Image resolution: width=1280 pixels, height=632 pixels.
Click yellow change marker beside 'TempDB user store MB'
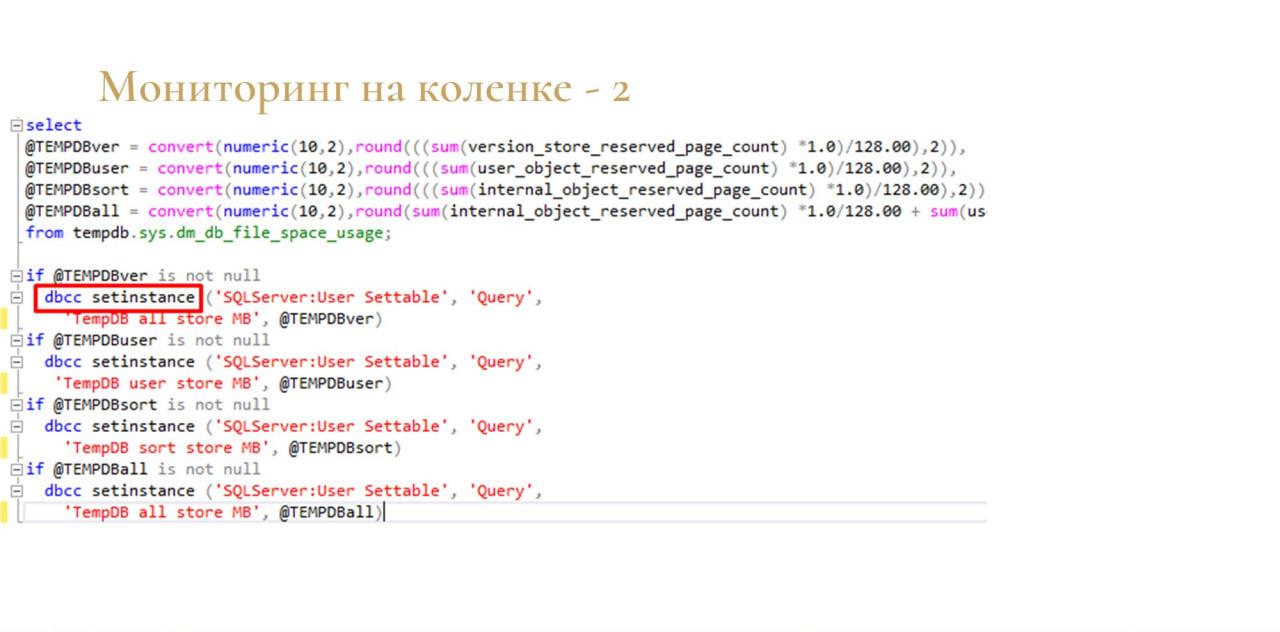pyautogui.click(x=4, y=383)
